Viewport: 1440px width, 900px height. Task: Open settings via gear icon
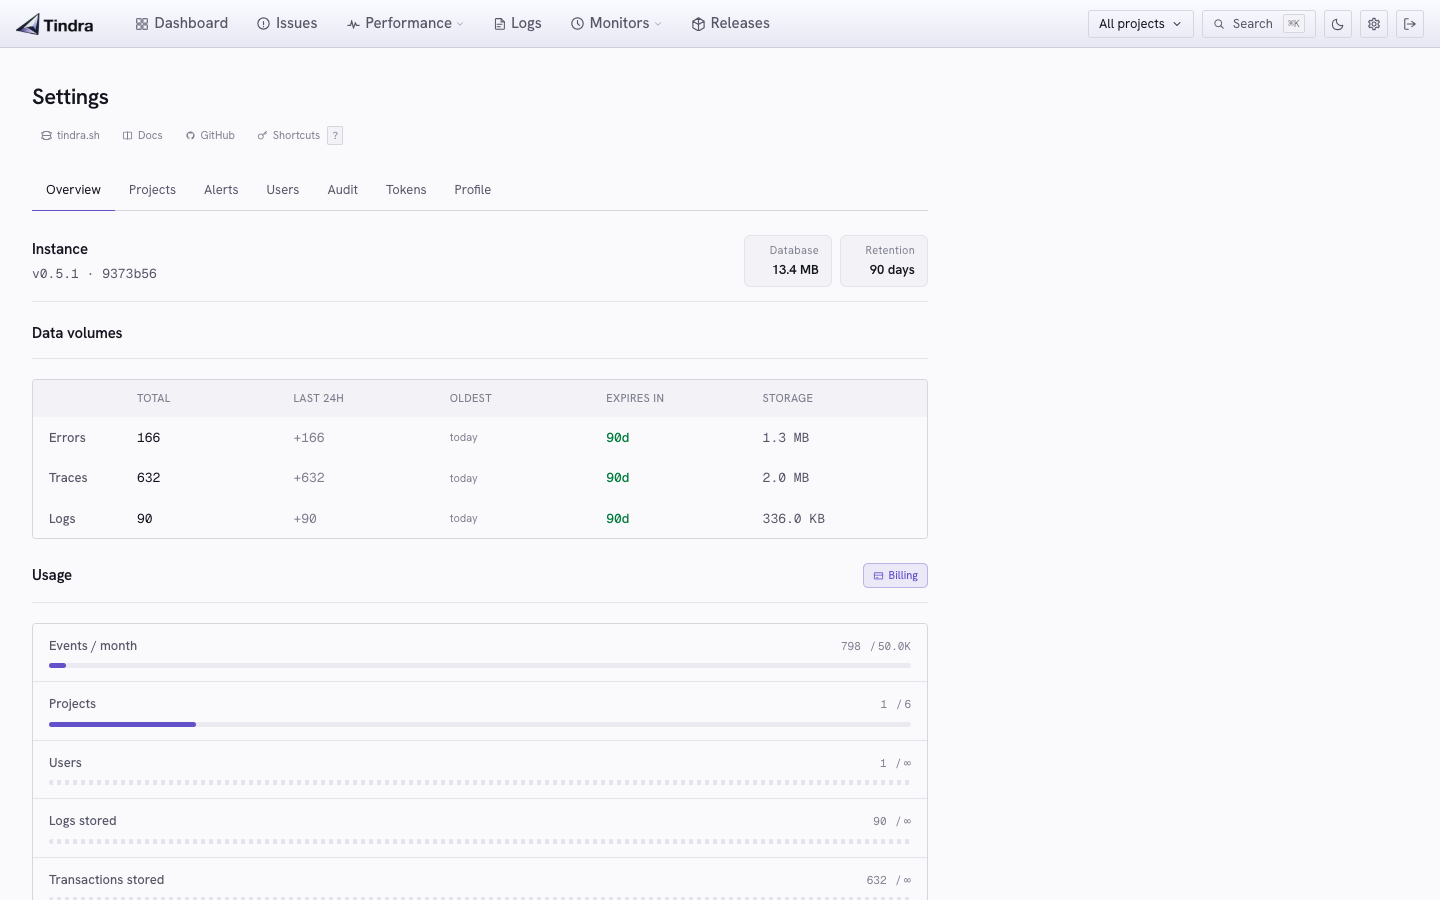(x=1374, y=24)
